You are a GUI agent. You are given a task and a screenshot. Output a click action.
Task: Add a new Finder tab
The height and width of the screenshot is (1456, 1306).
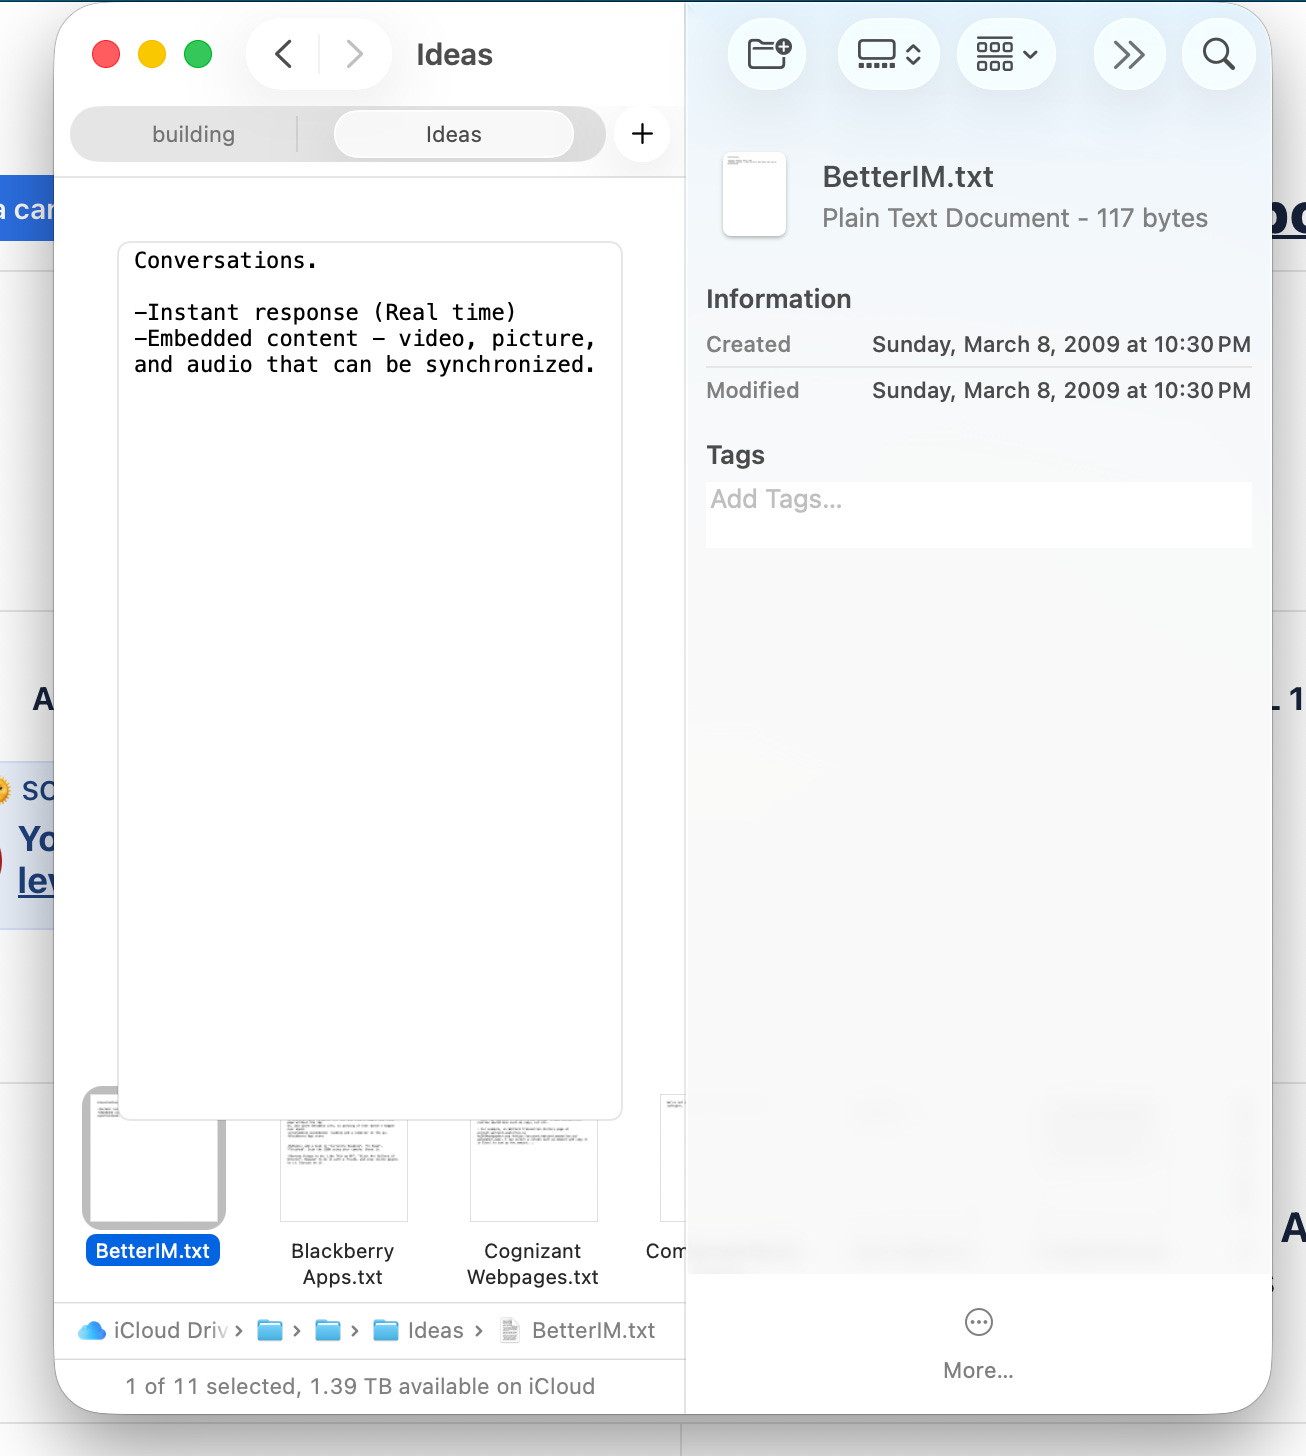642,134
